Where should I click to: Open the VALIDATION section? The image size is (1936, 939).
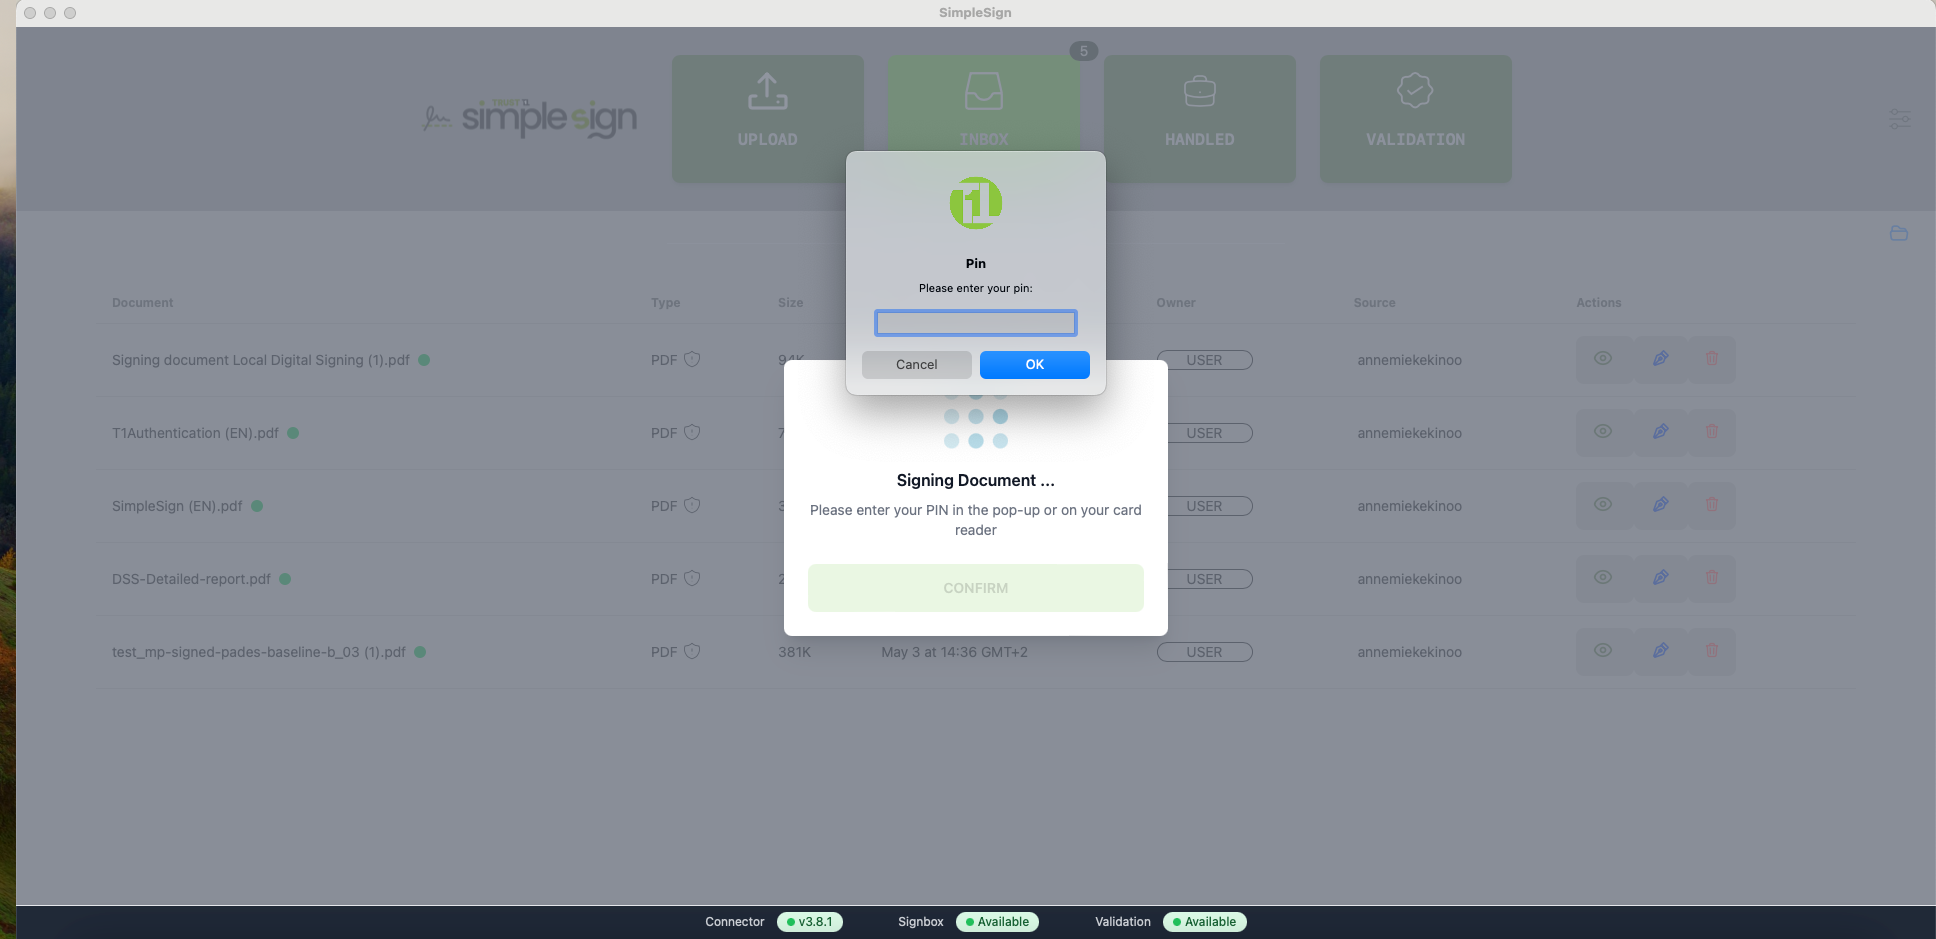click(1415, 118)
